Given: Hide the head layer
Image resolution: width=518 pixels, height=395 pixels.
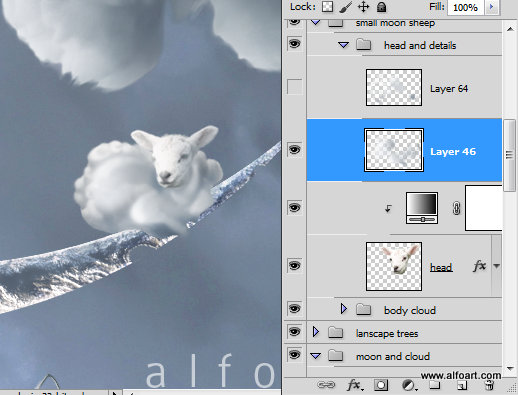Looking at the screenshot, I should tap(294, 266).
